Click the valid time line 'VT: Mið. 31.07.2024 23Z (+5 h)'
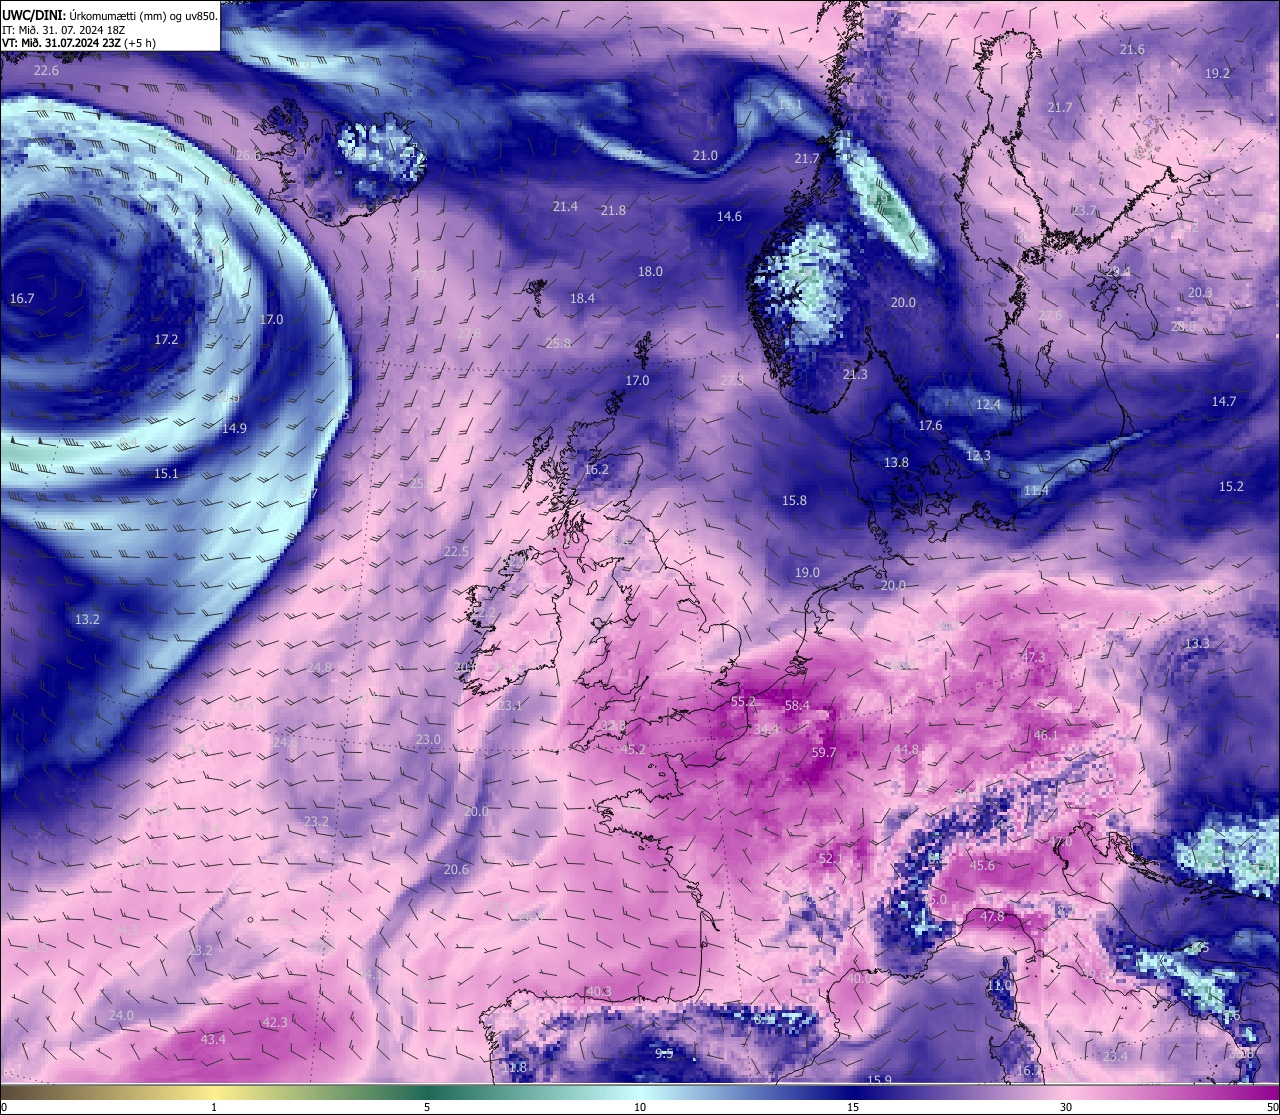Image resolution: width=1280 pixels, height=1115 pixels. click(79, 43)
